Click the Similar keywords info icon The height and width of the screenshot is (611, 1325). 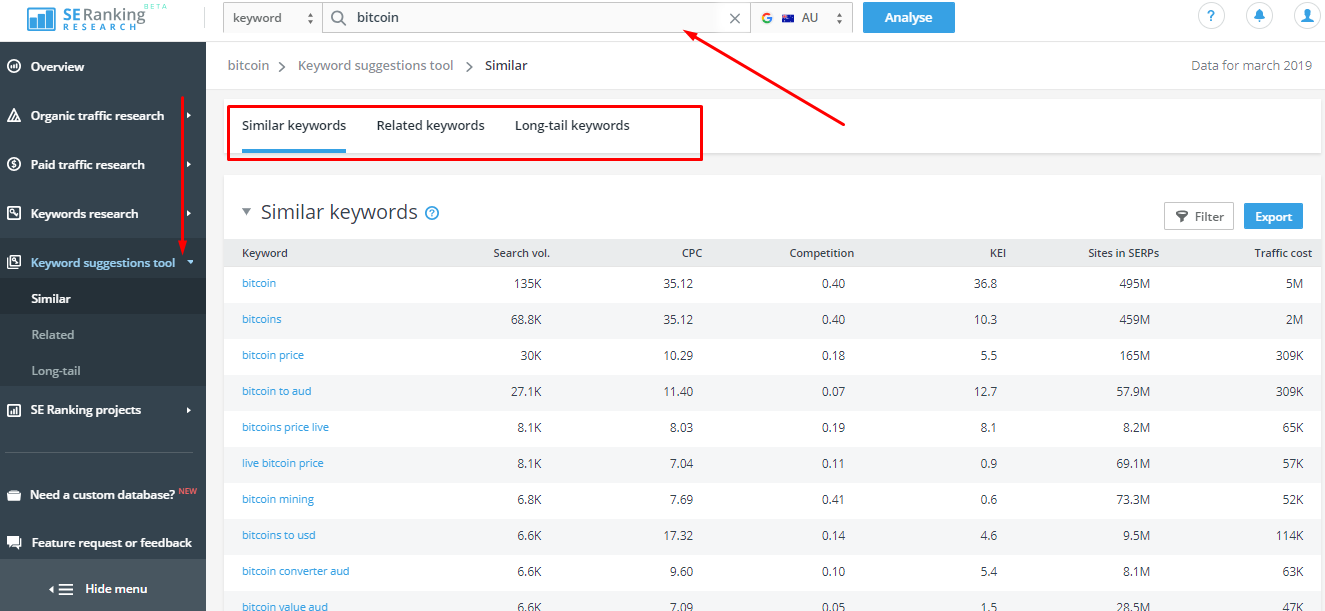pyautogui.click(x=432, y=213)
